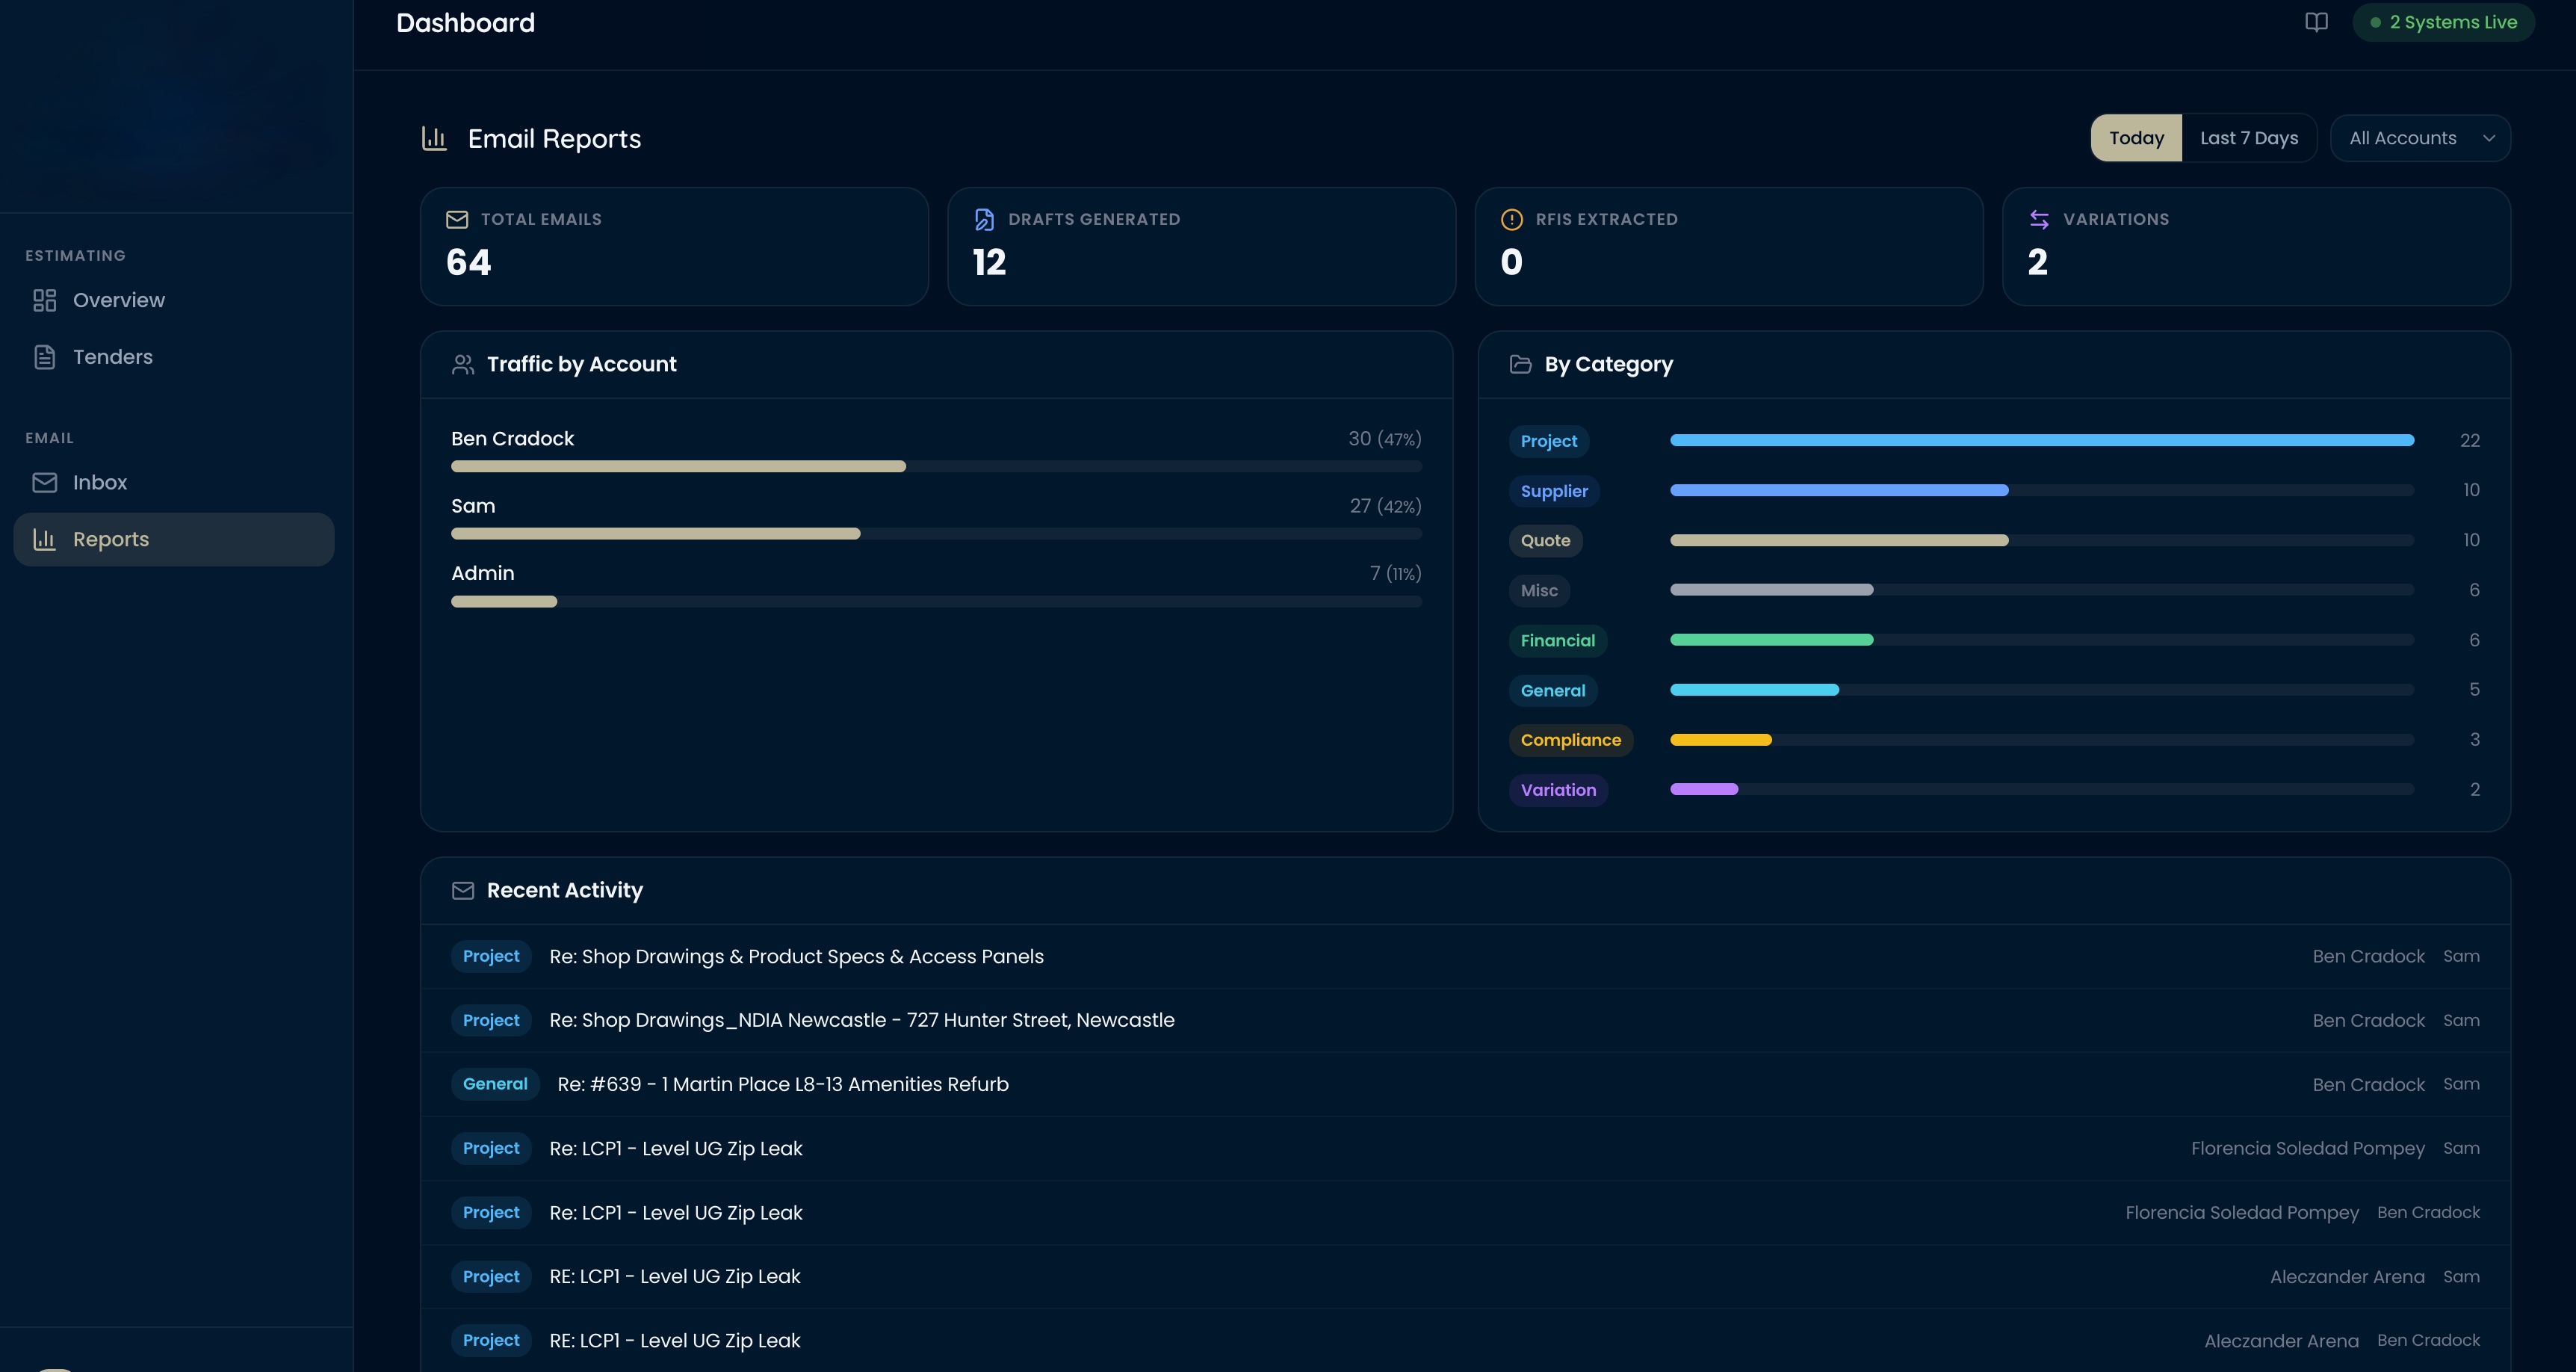Click the green status dot beside Systems Live
Image resolution: width=2576 pixels, height=1372 pixels.
[x=2375, y=22]
